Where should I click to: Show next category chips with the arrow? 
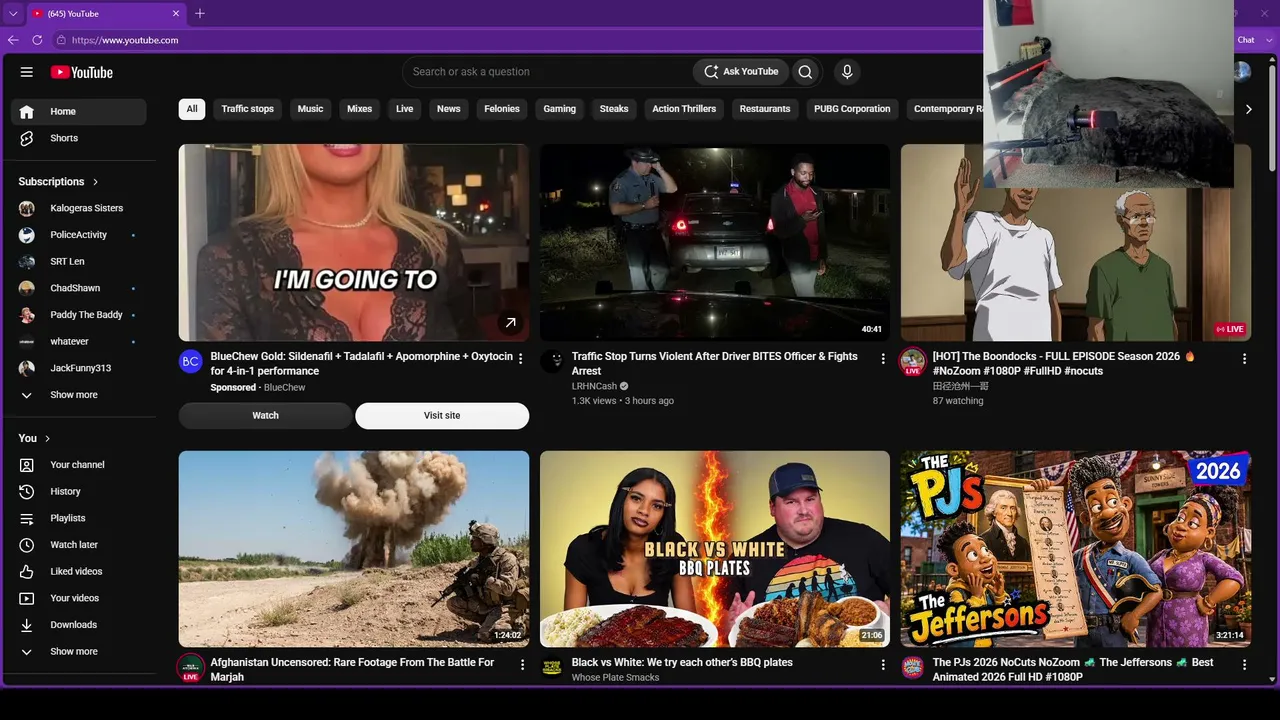pos(1248,109)
